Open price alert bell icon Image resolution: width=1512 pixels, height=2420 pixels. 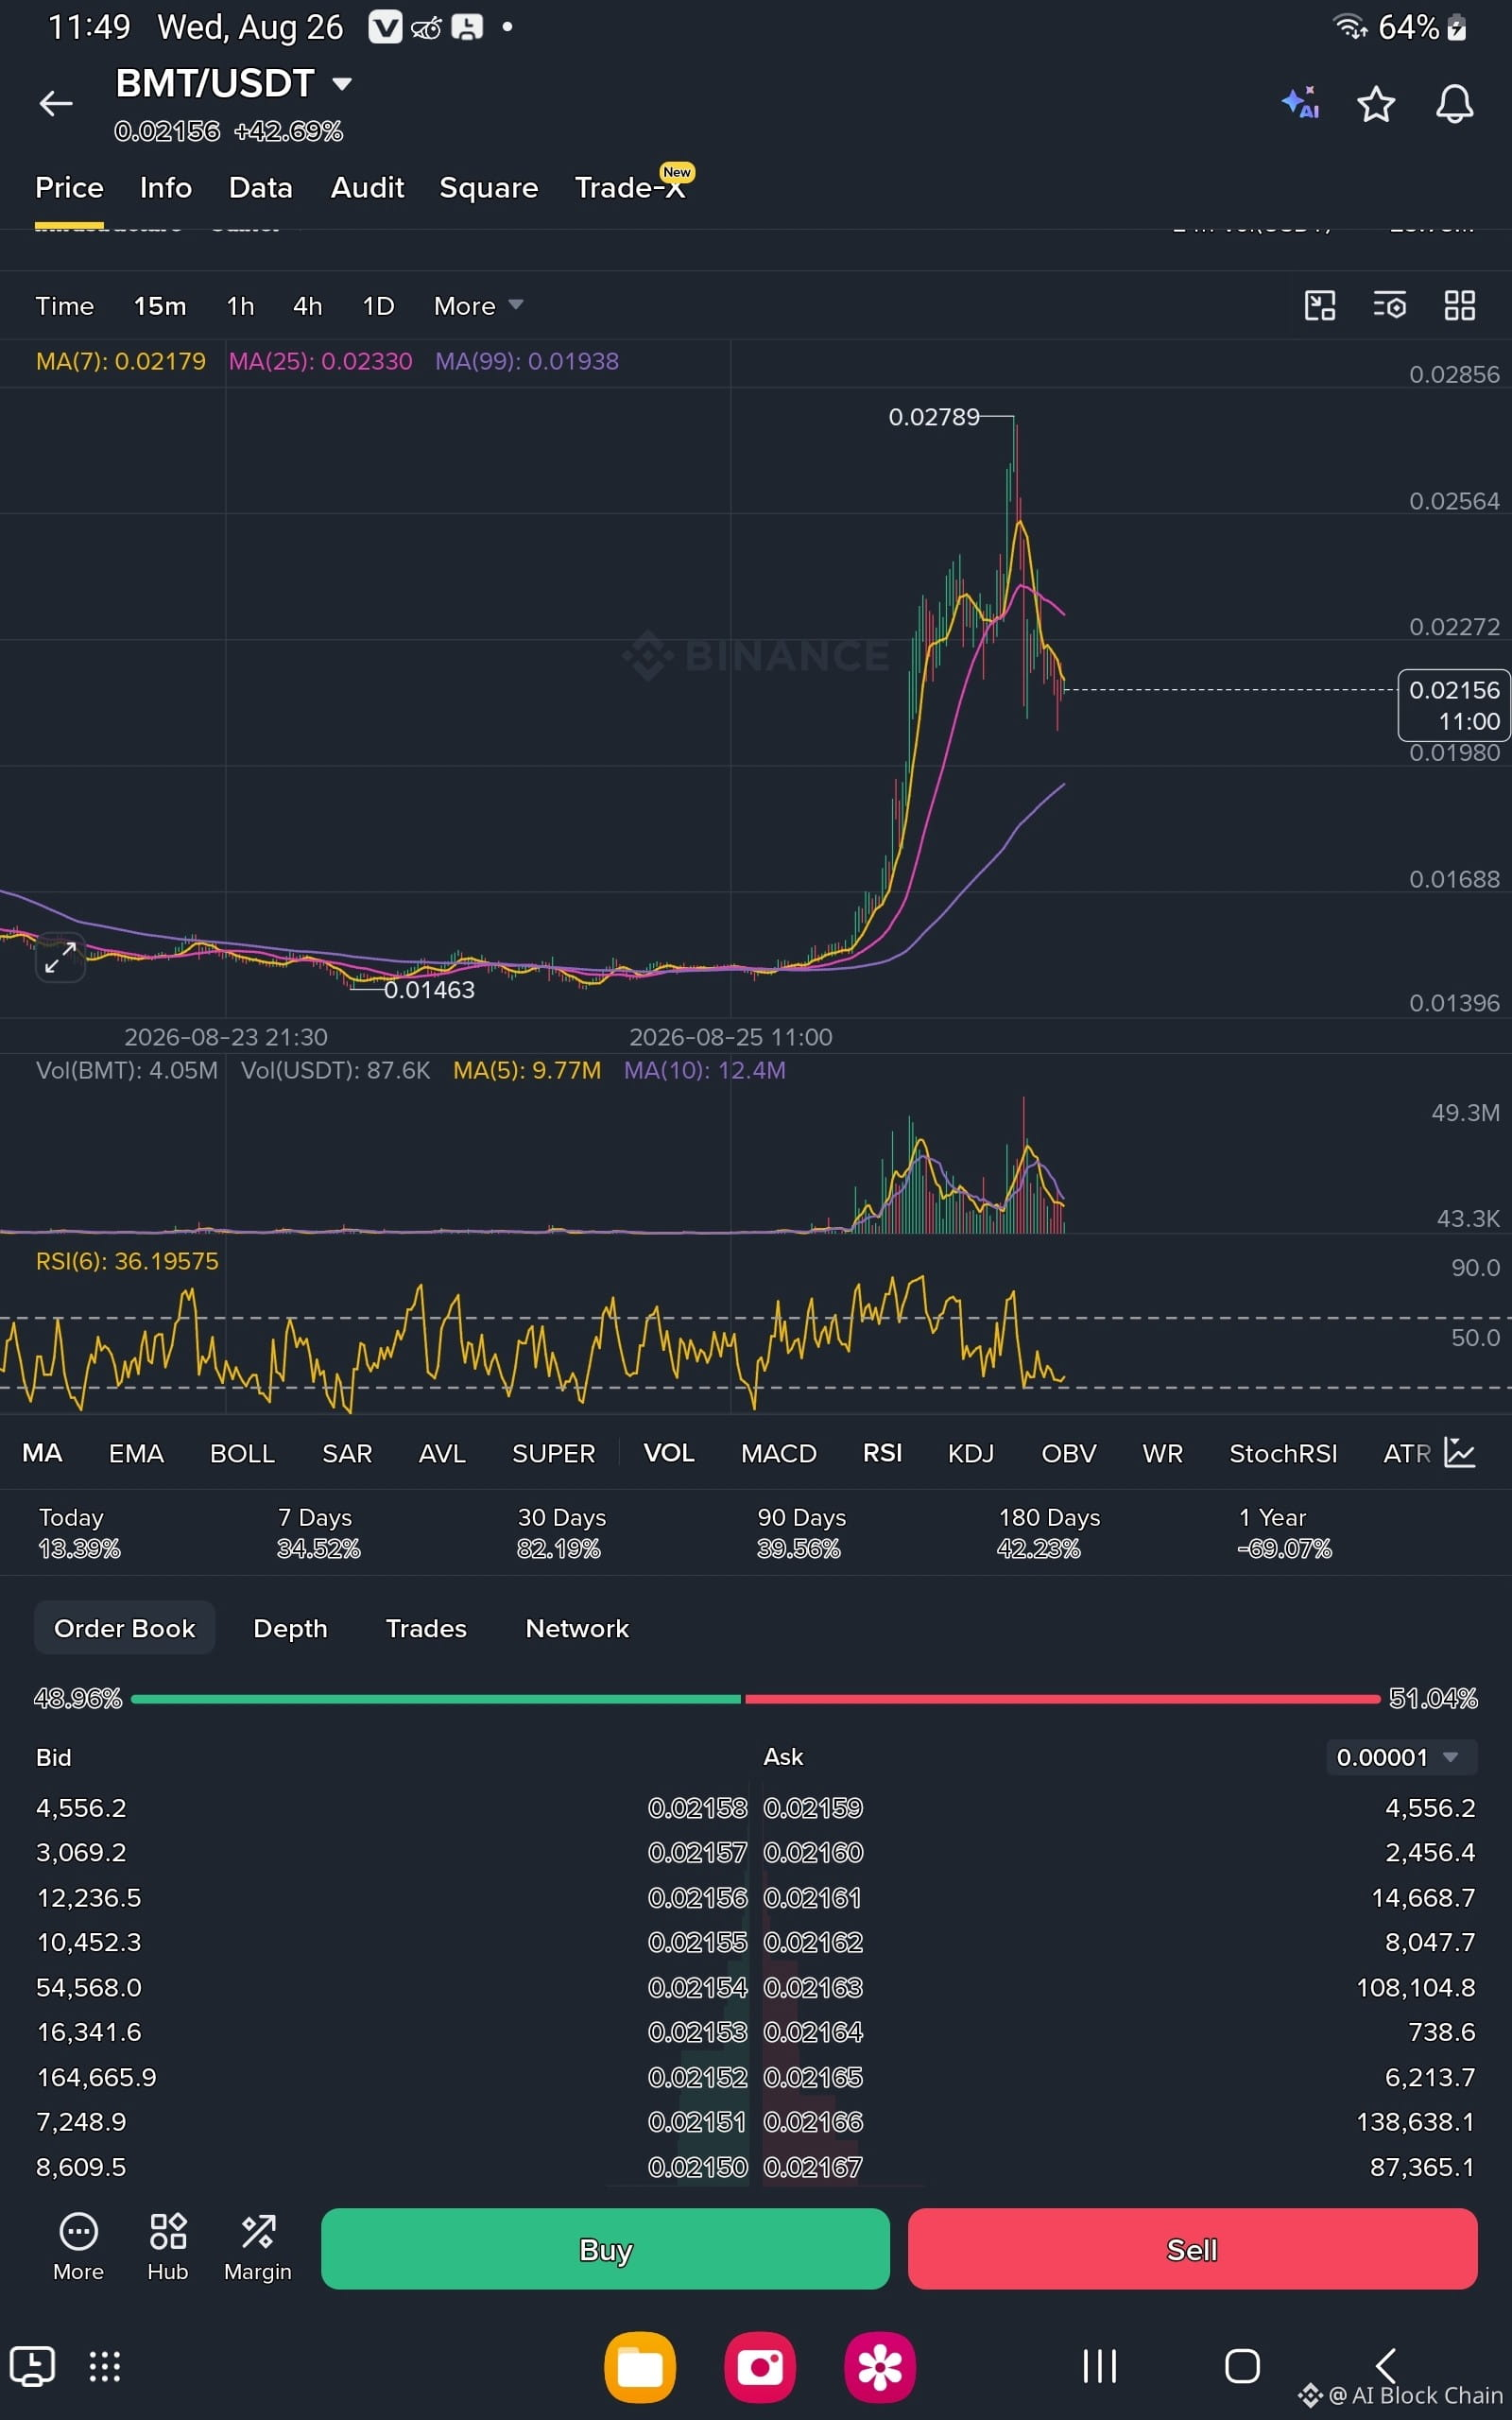point(1454,104)
